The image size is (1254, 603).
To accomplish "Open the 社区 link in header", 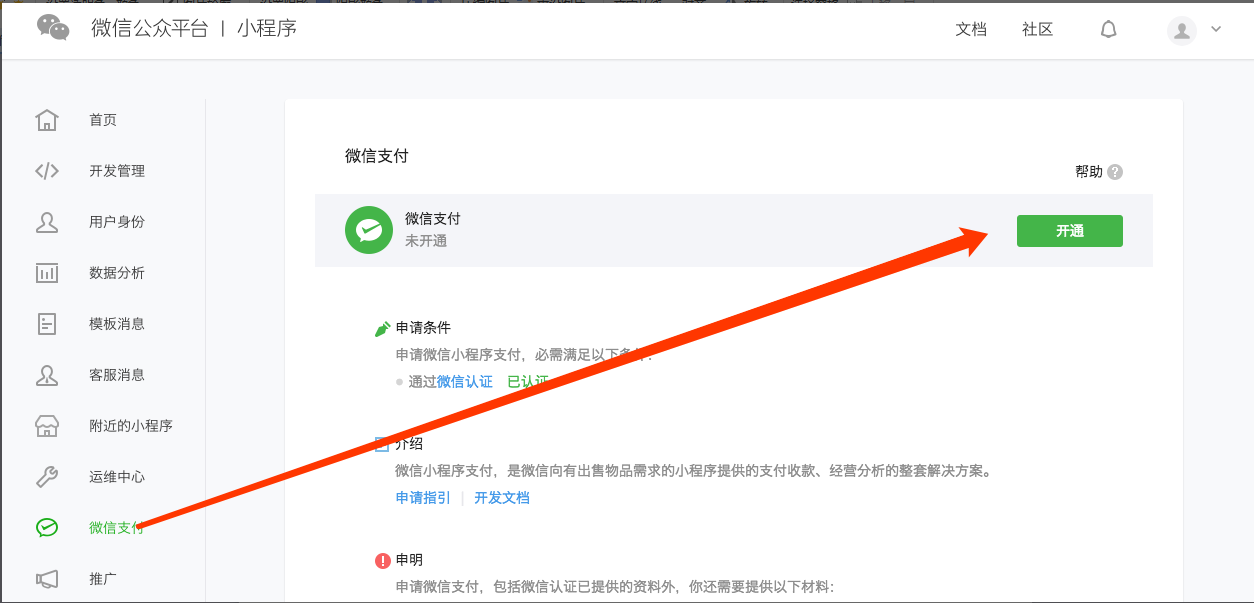I will [x=1037, y=30].
